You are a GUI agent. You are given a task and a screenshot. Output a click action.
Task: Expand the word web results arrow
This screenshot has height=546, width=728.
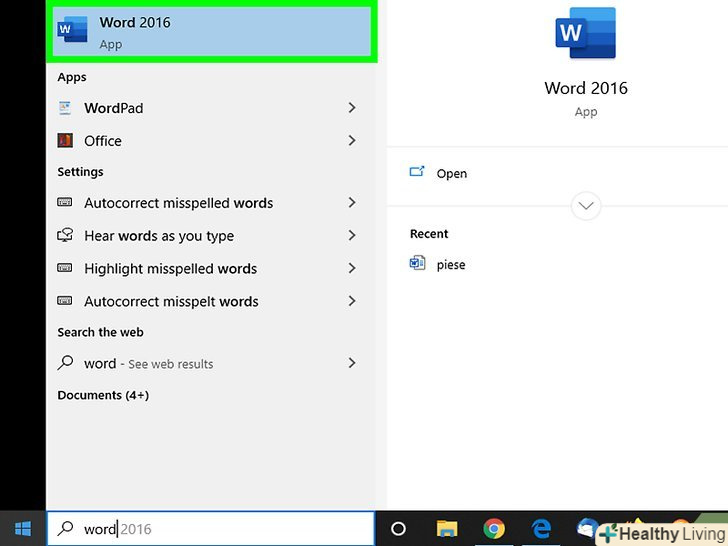pos(352,363)
